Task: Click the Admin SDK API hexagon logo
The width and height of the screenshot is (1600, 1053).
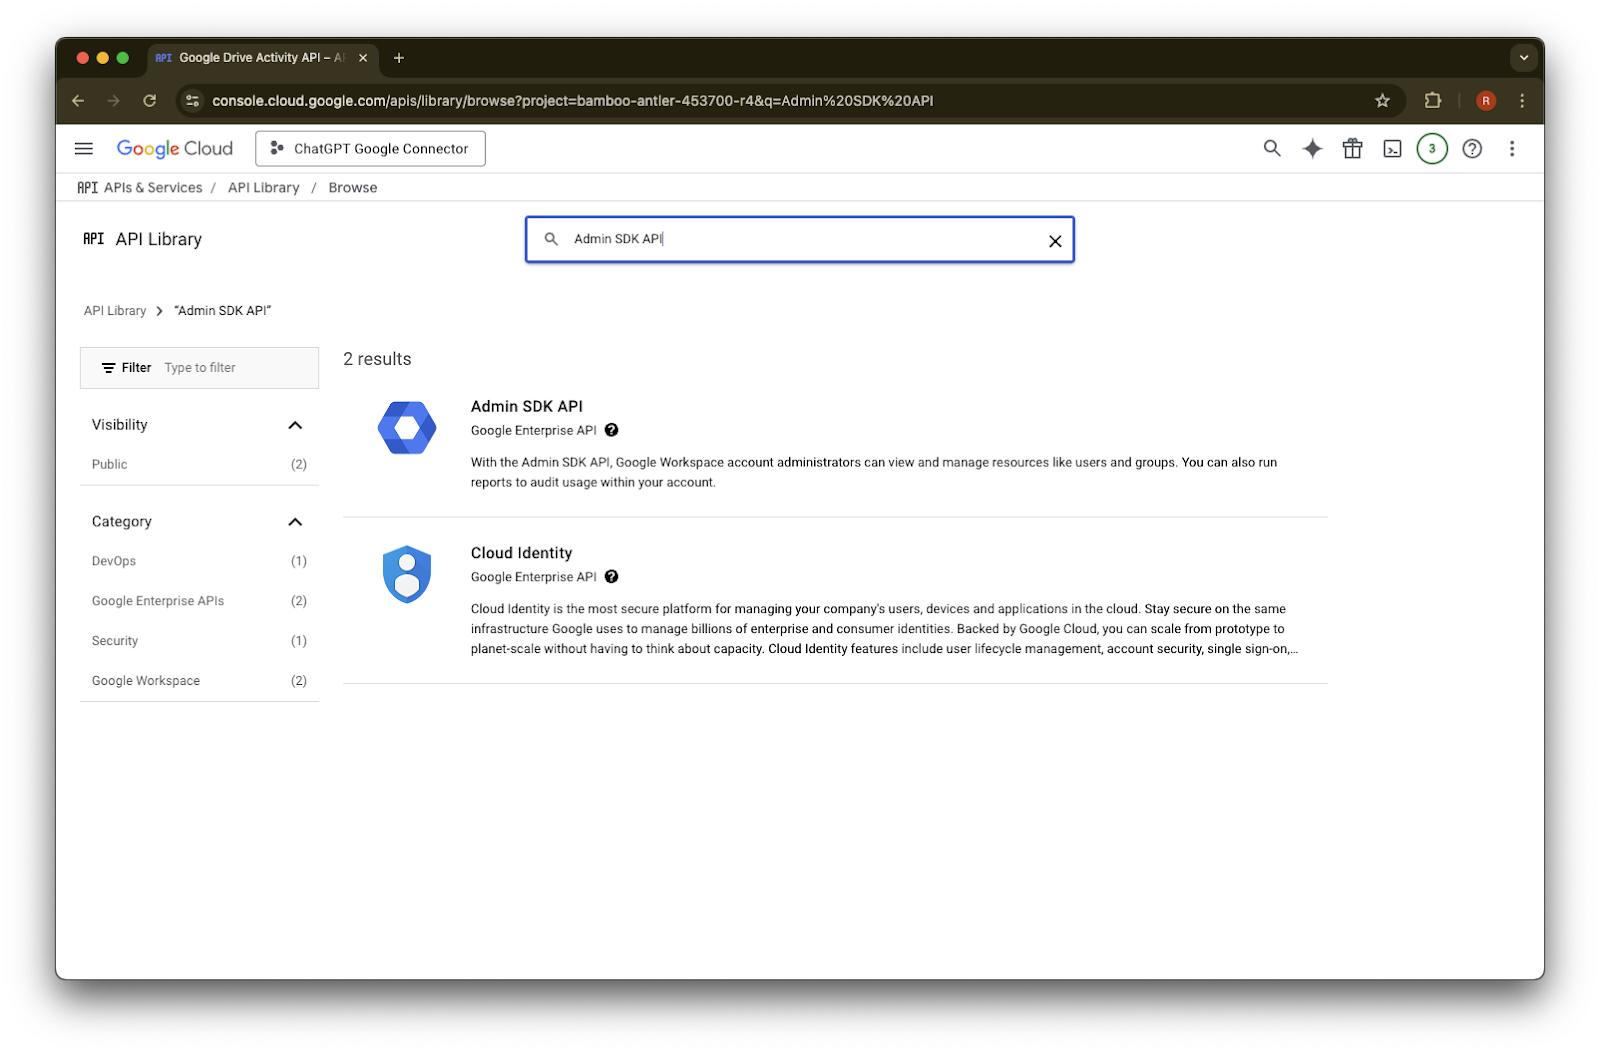Action: [x=407, y=428]
